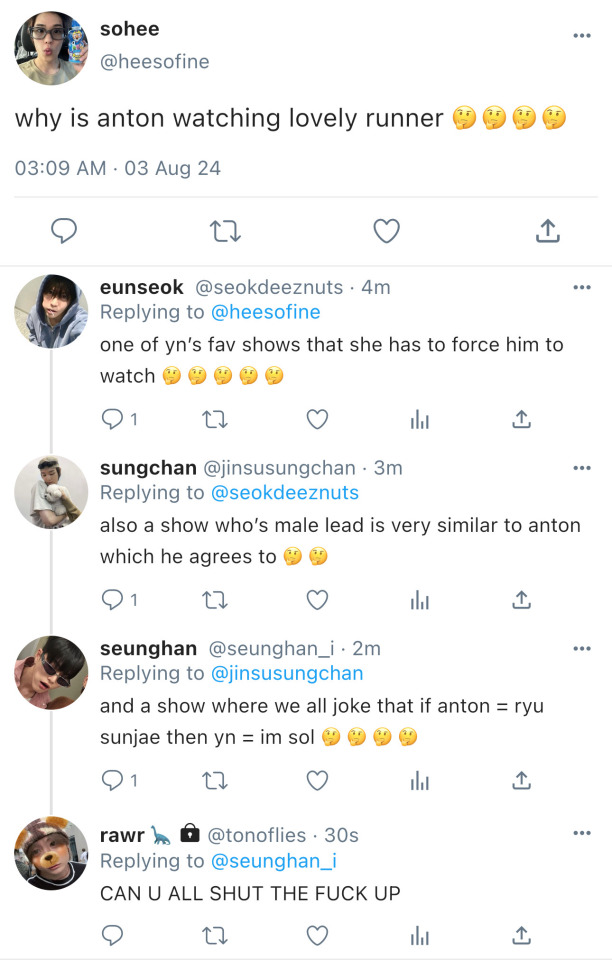View analytics for eunseok's reply
Viewport: 612px width, 960px height.
pyautogui.click(x=420, y=420)
